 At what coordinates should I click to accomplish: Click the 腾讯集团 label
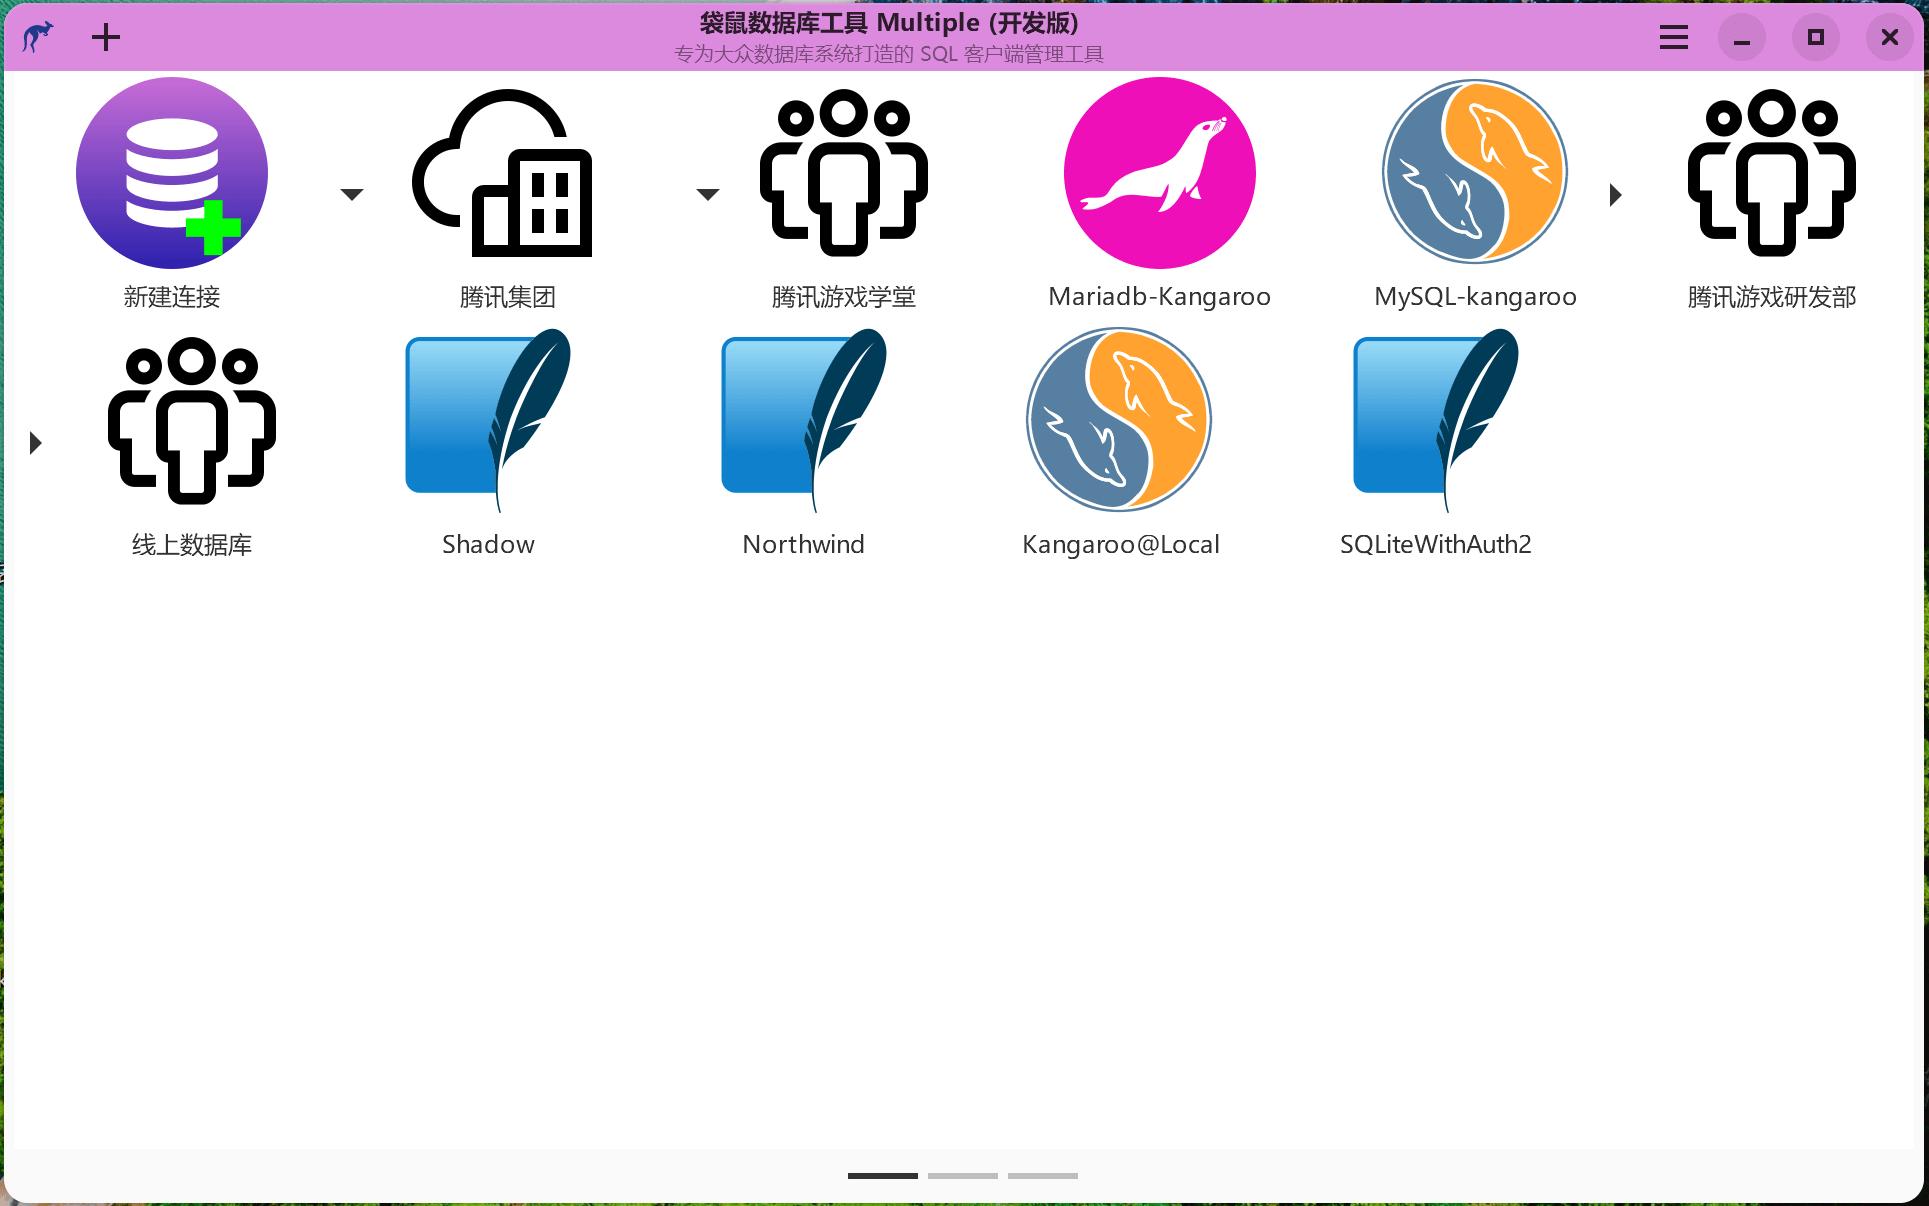pos(508,297)
